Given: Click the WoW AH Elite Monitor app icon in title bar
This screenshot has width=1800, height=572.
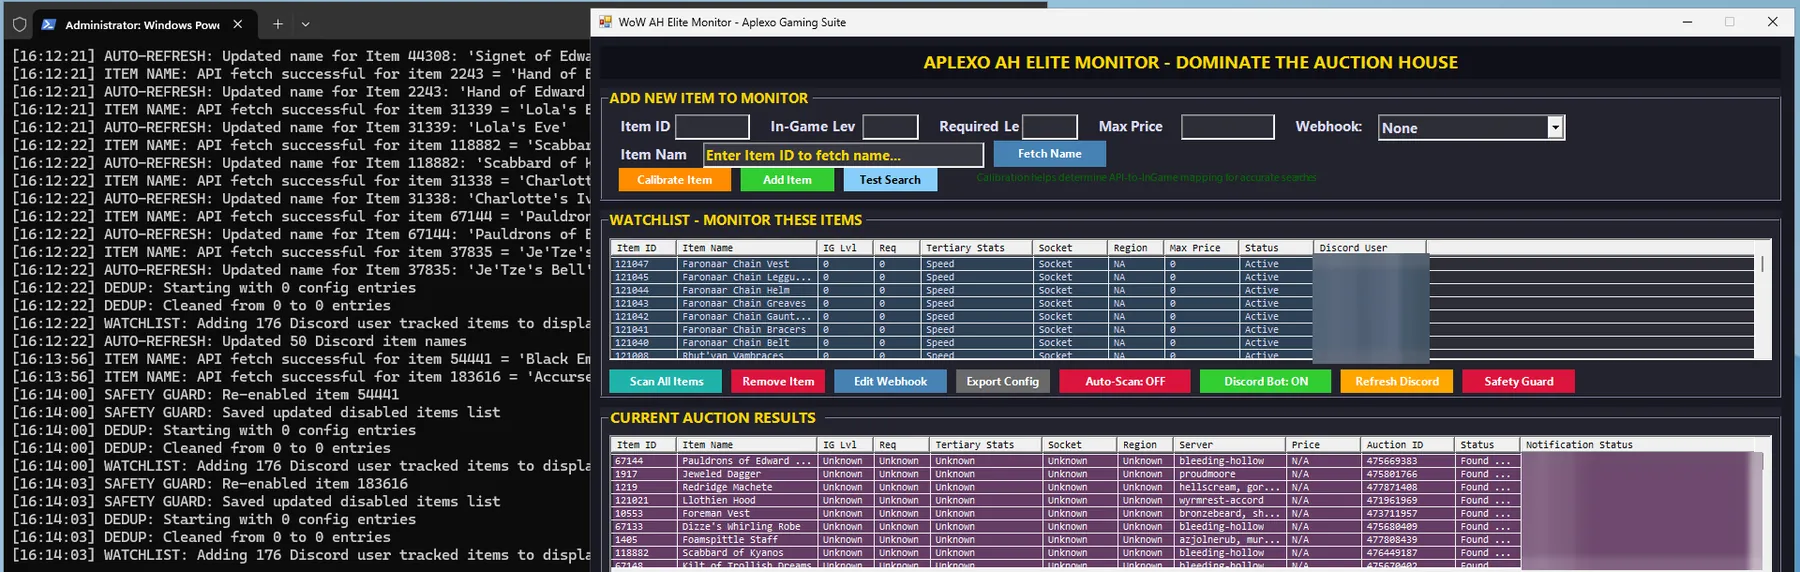Looking at the screenshot, I should pyautogui.click(x=605, y=22).
